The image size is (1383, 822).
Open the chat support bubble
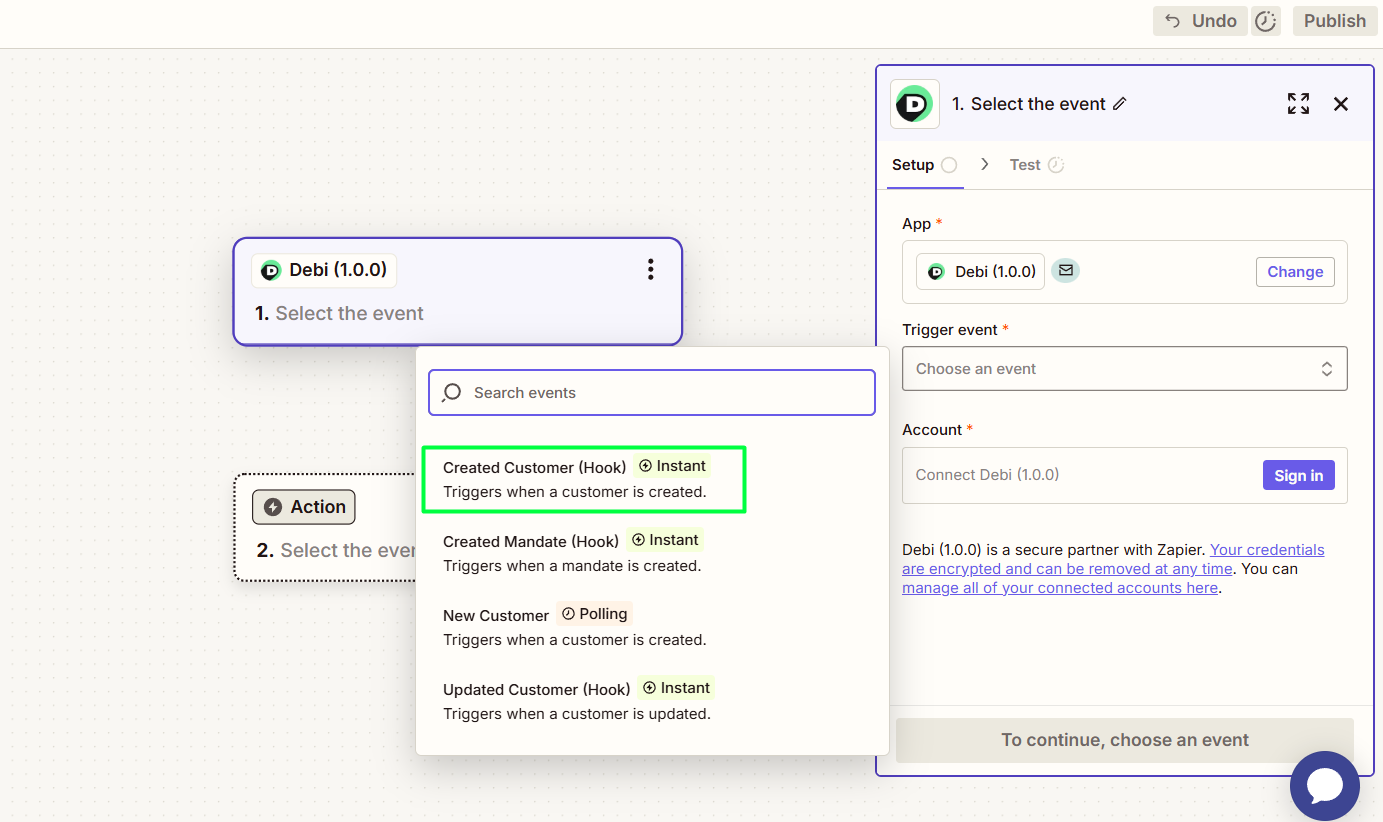pos(1325,786)
